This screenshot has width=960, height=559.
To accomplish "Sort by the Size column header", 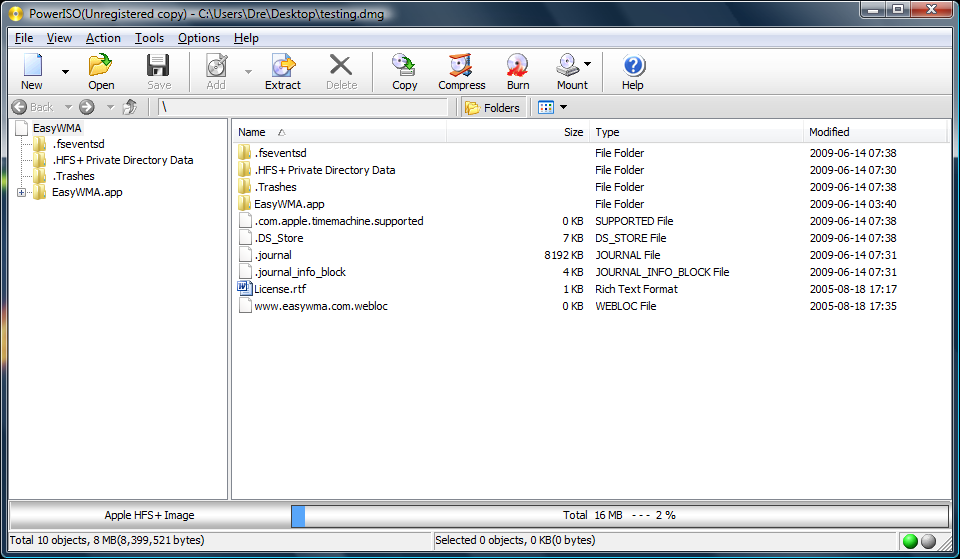I will tap(518, 132).
